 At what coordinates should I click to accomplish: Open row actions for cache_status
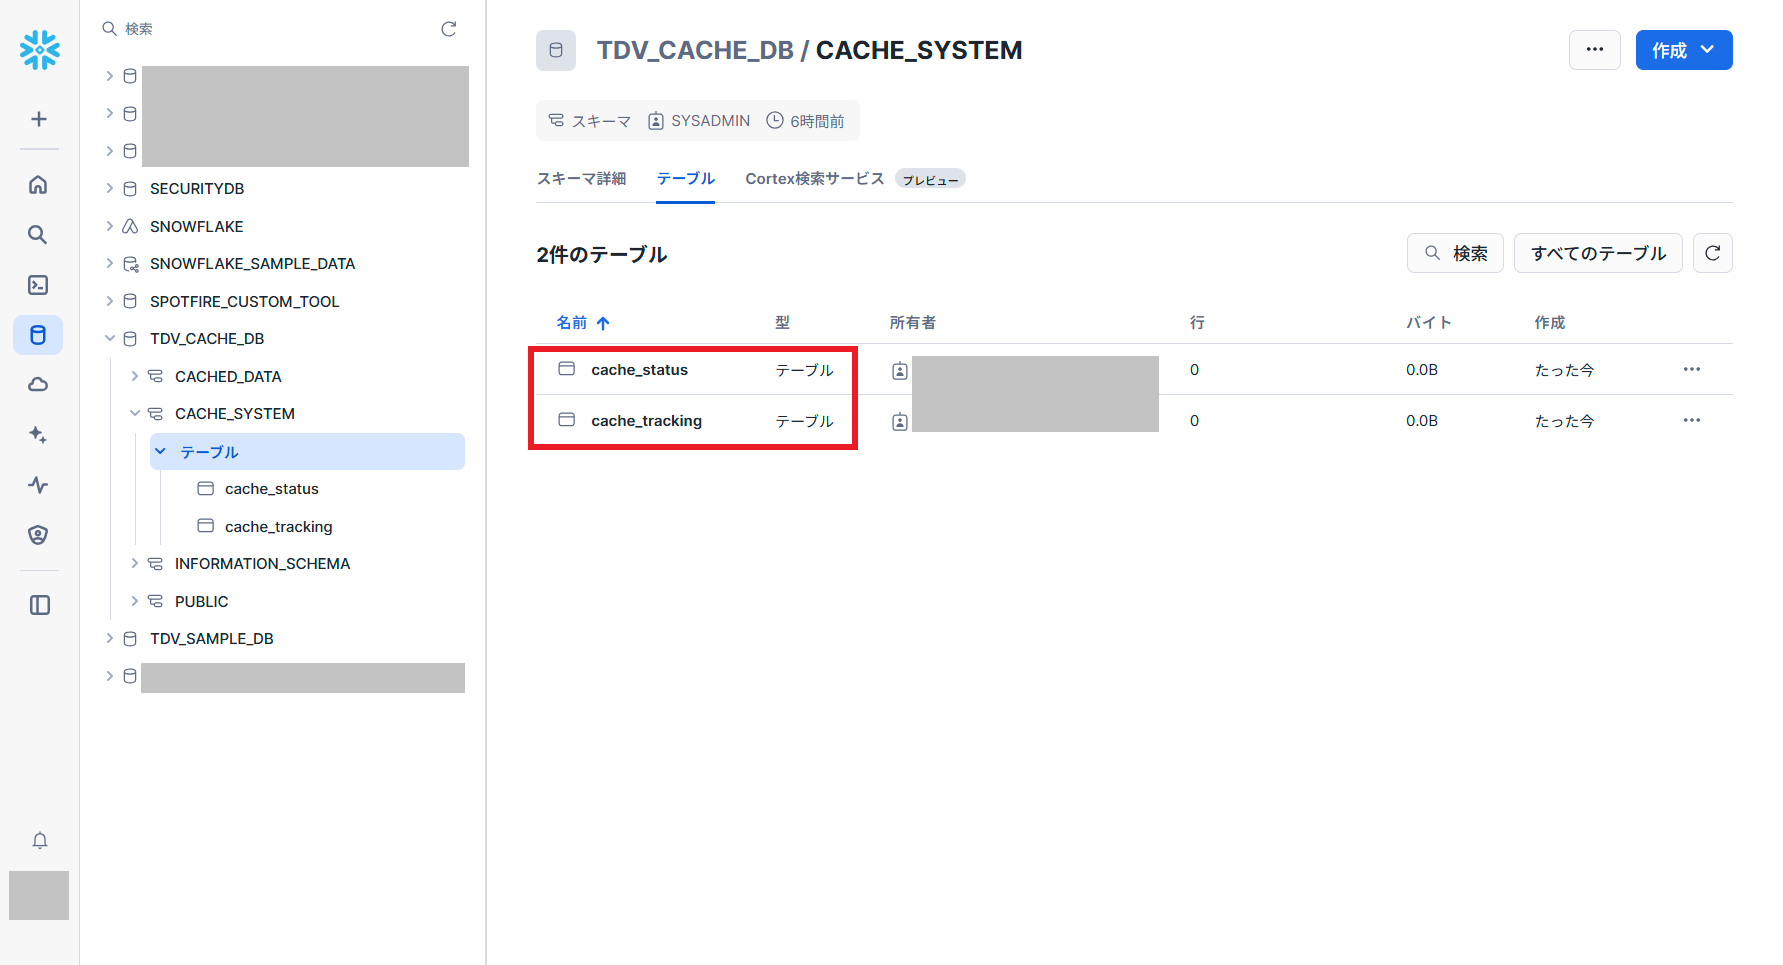1692,369
